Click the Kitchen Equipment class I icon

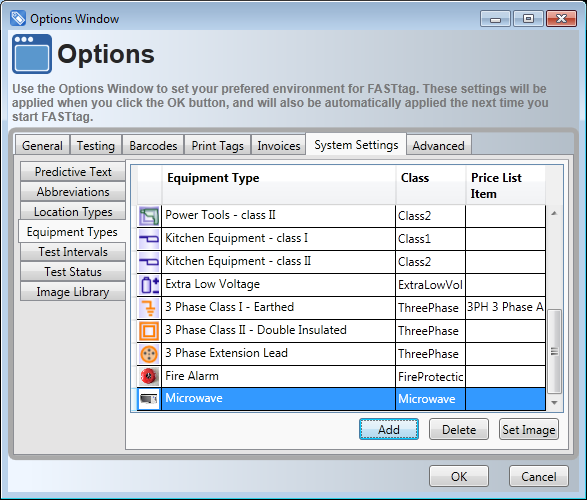(x=149, y=239)
